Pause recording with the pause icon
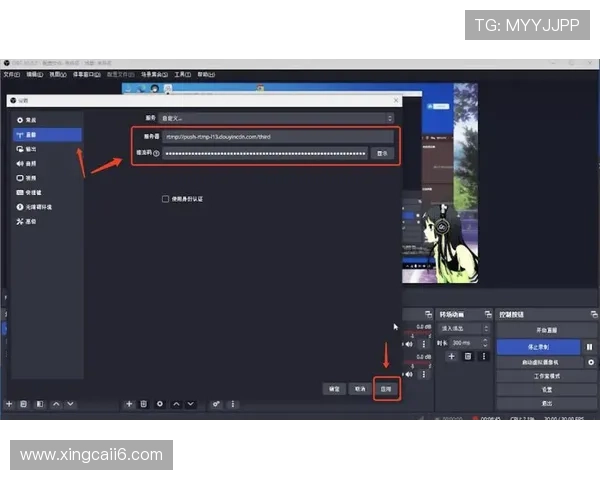This screenshot has width=600, height=480. click(x=589, y=346)
